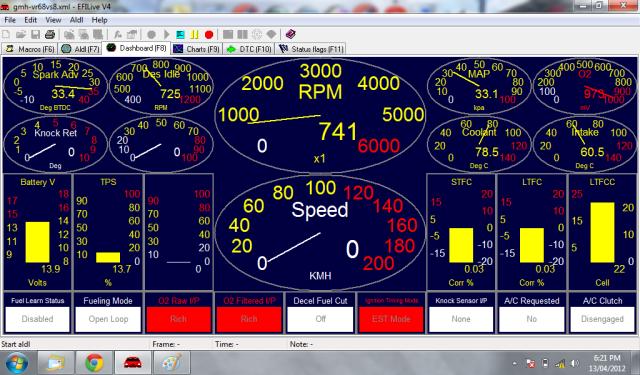Click the Spark Adv gauge
Image resolution: width=640 pixels, height=375 pixels.
coord(56,86)
